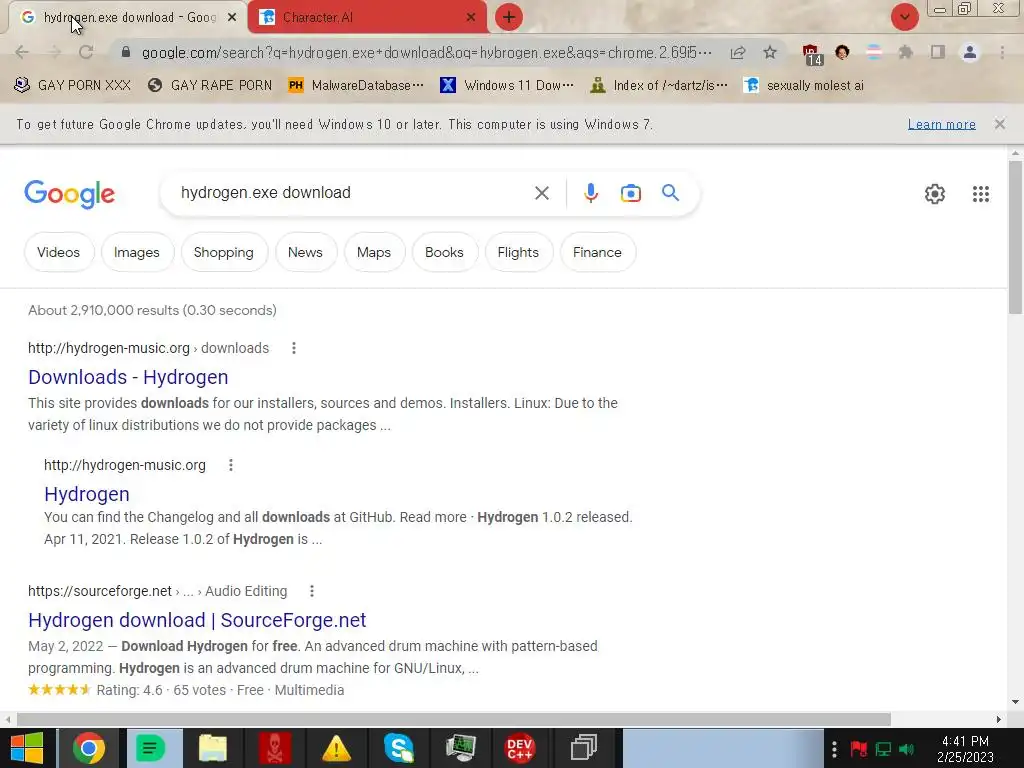Open more options for hydrogen-music.org downloads result
Screen dimensions: 1024x768
[x=294, y=348]
